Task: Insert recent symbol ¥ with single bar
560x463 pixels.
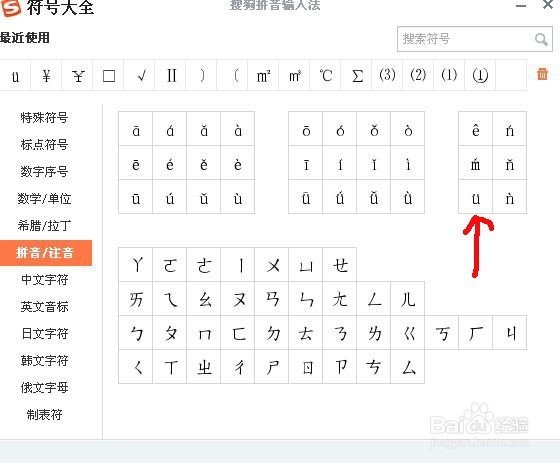Action: click(46, 75)
